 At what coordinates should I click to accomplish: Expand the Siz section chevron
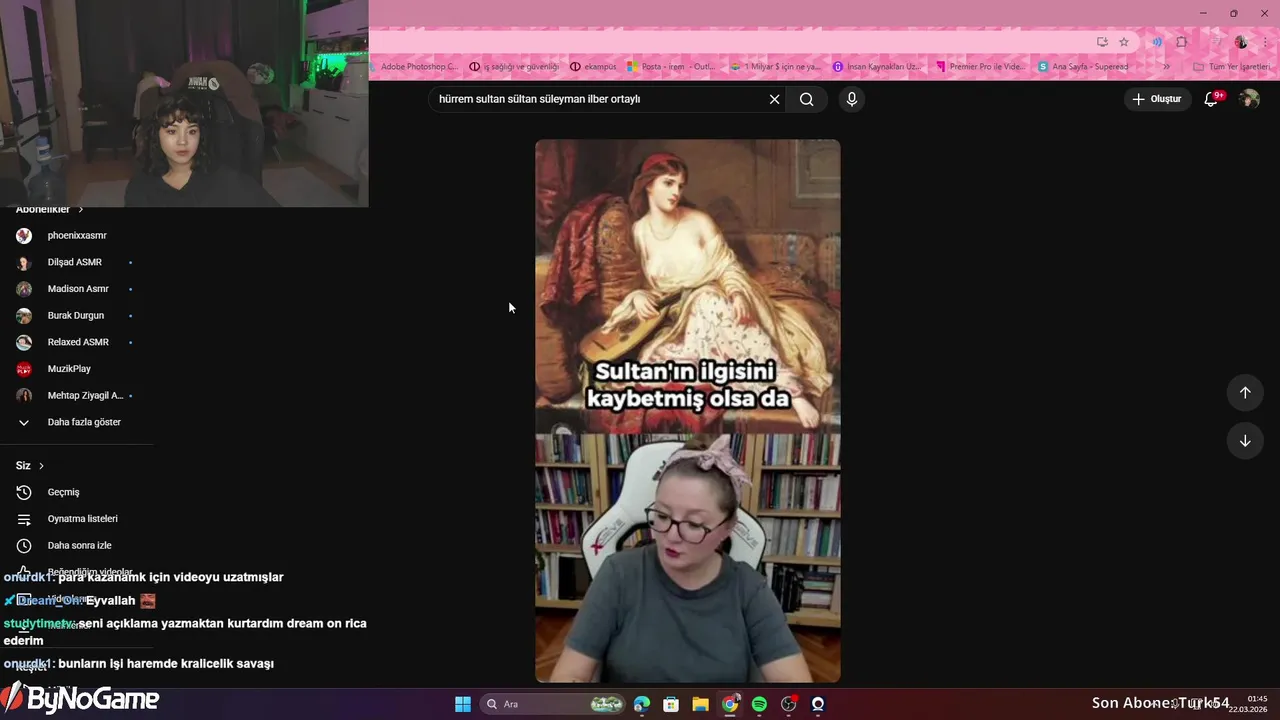41,466
